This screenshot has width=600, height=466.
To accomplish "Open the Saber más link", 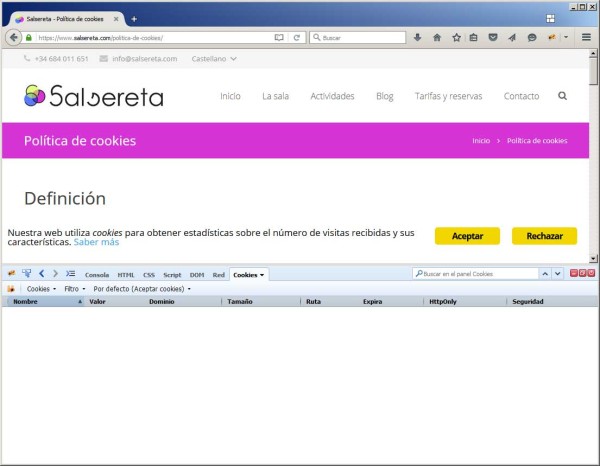I will pyautogui.click(x=96, y=242).
